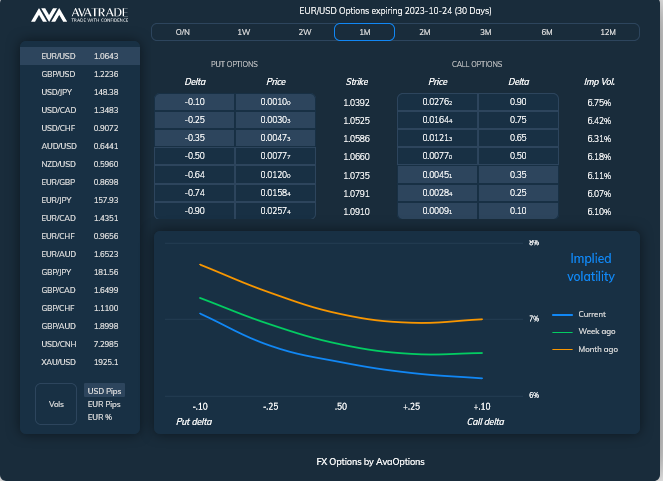Click call price 0.0121 cell
The image size is (663, 481).
[x=438, y=138]
